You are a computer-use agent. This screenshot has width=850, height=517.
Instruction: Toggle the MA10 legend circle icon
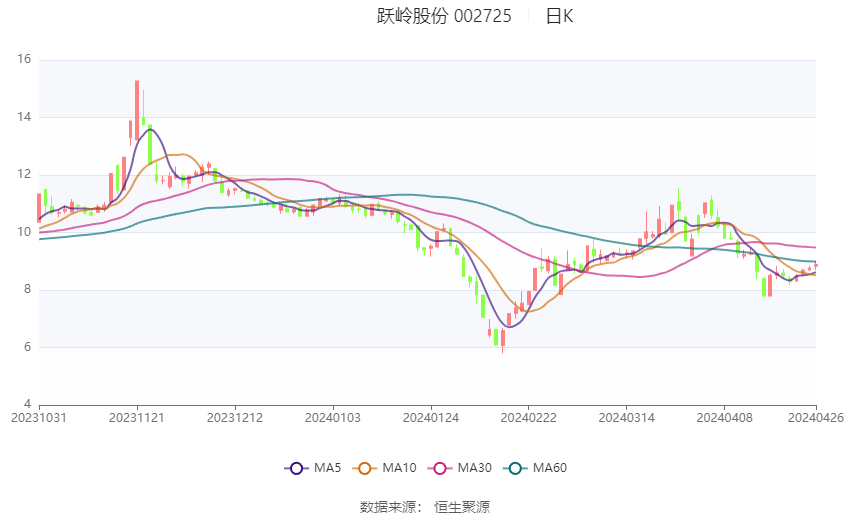point(364,468)
